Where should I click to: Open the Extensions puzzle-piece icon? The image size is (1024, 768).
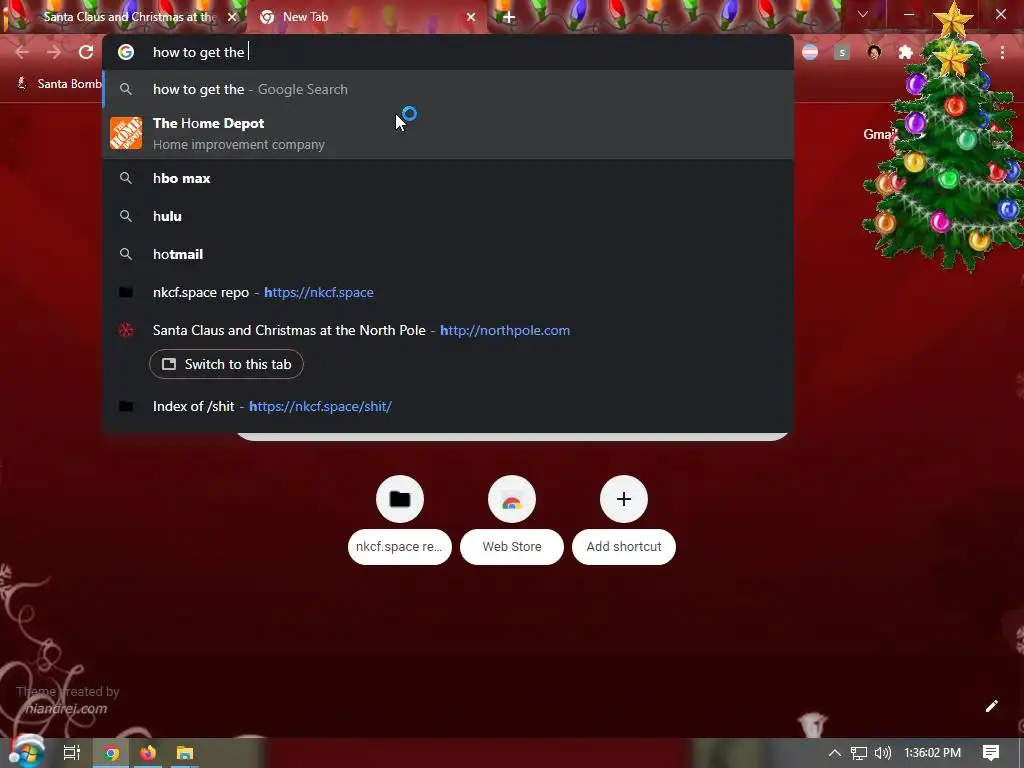[906, 52]
